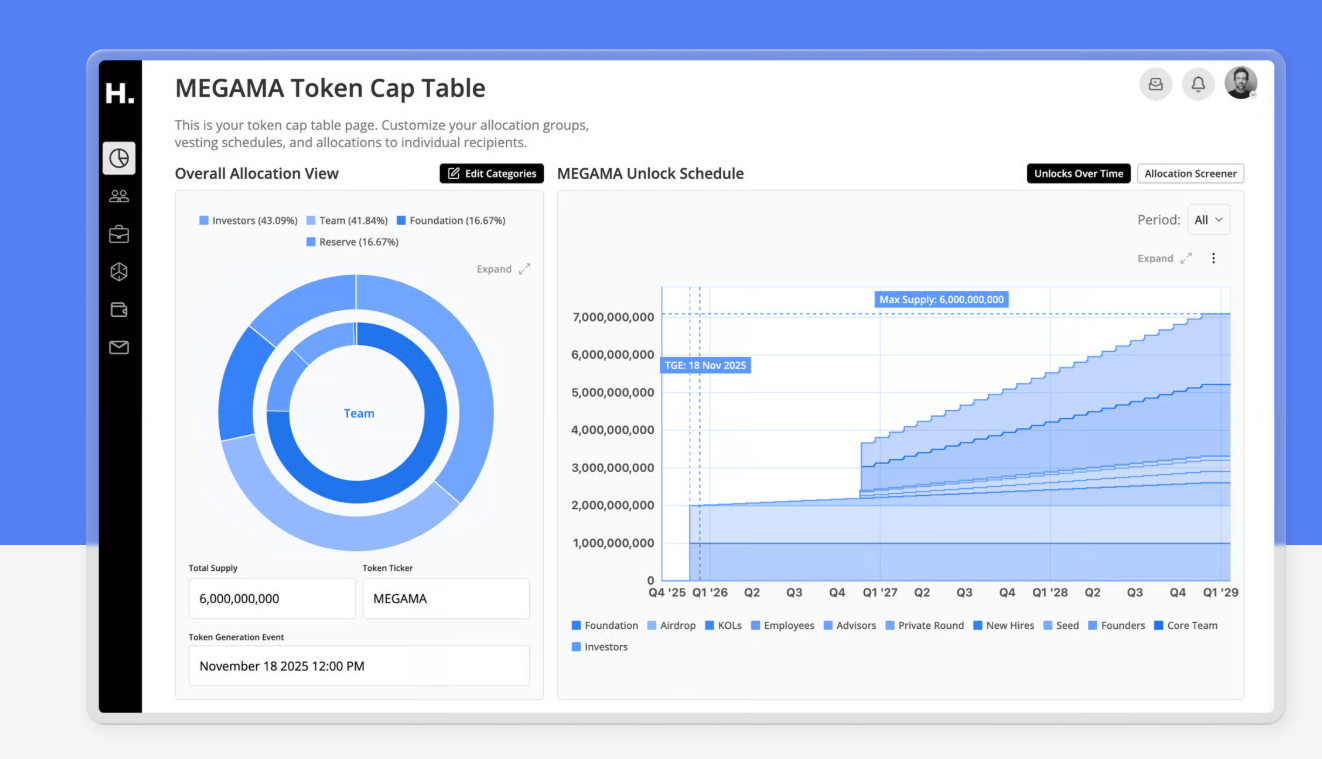Click the briefcase sidebar icon

[119, 234]
